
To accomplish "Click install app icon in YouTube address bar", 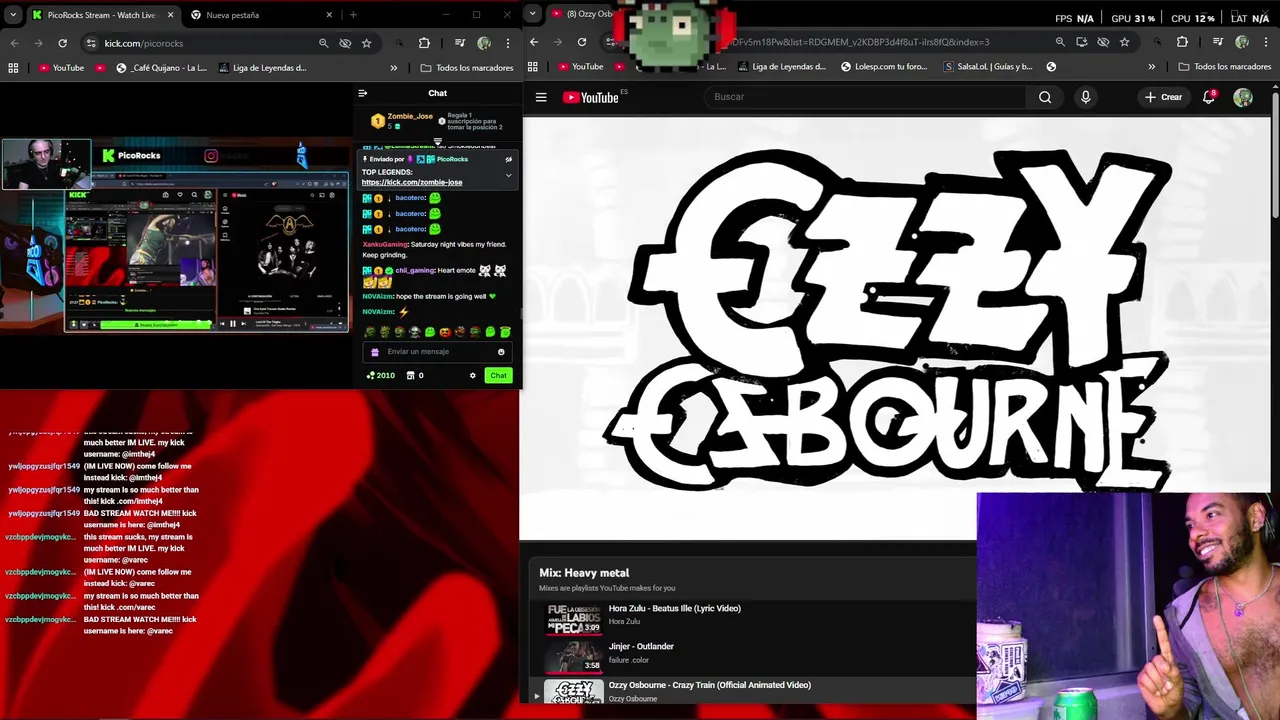I will click(x=1082, y=42).
